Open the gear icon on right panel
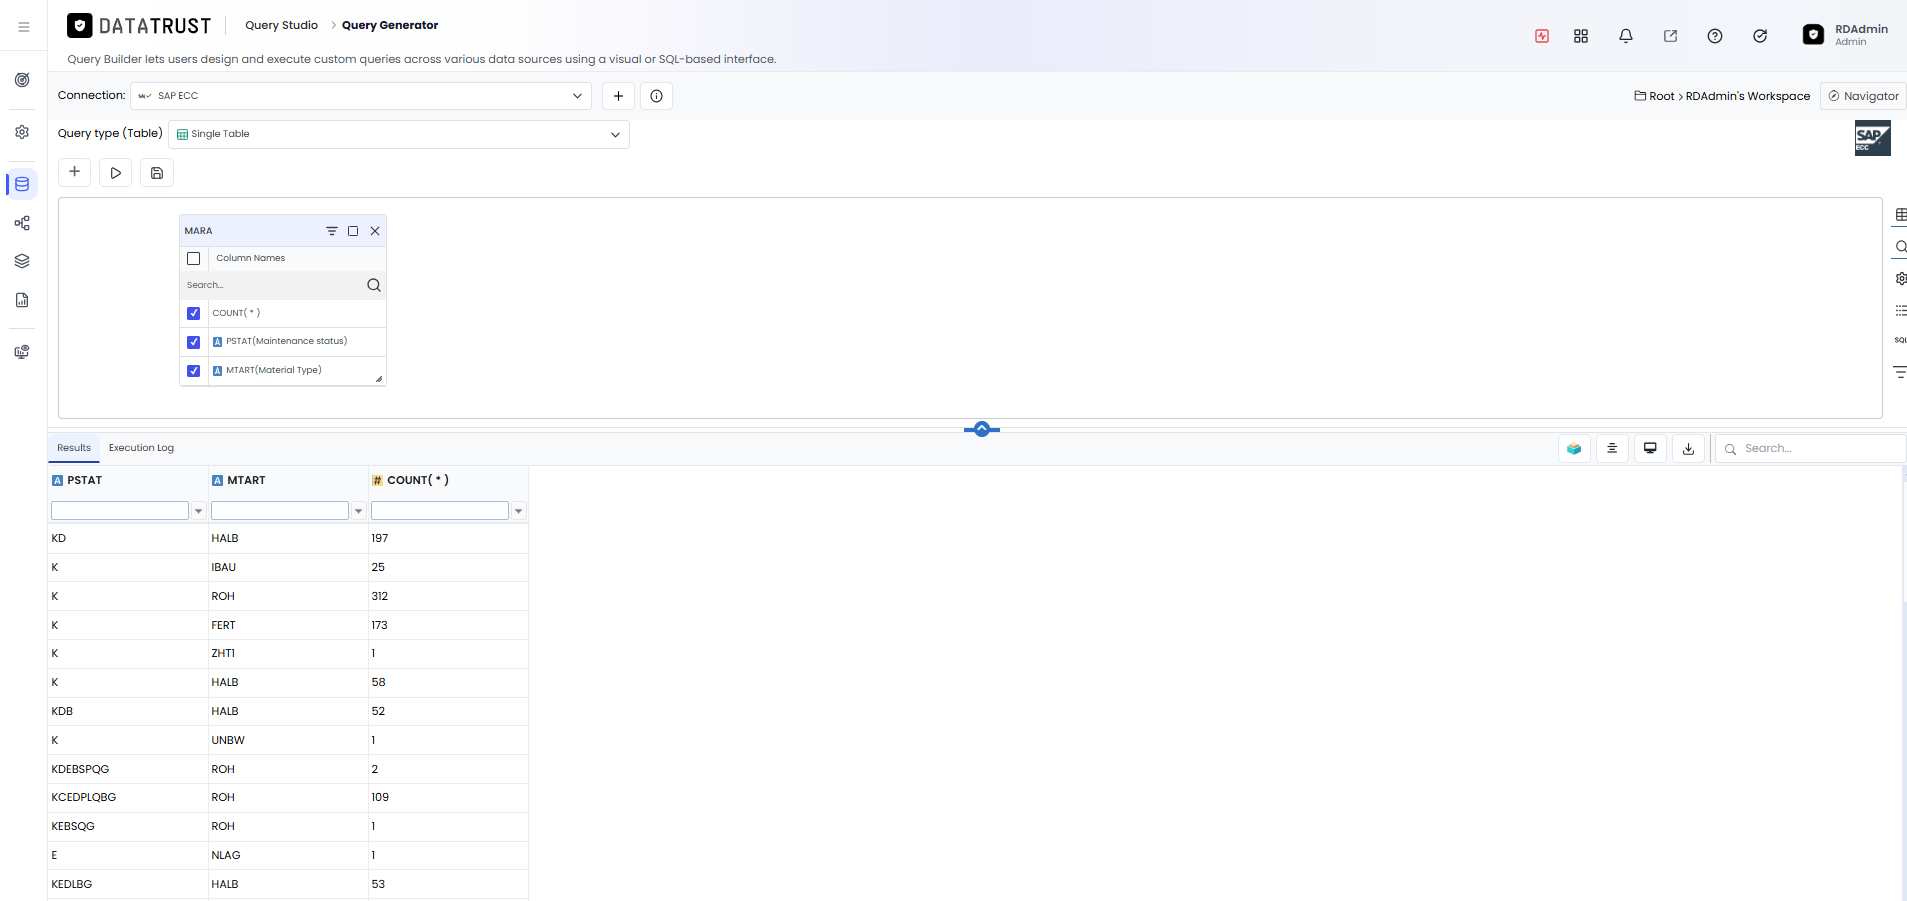The height and width of the screenshot is (901, 1907). 1901,279
